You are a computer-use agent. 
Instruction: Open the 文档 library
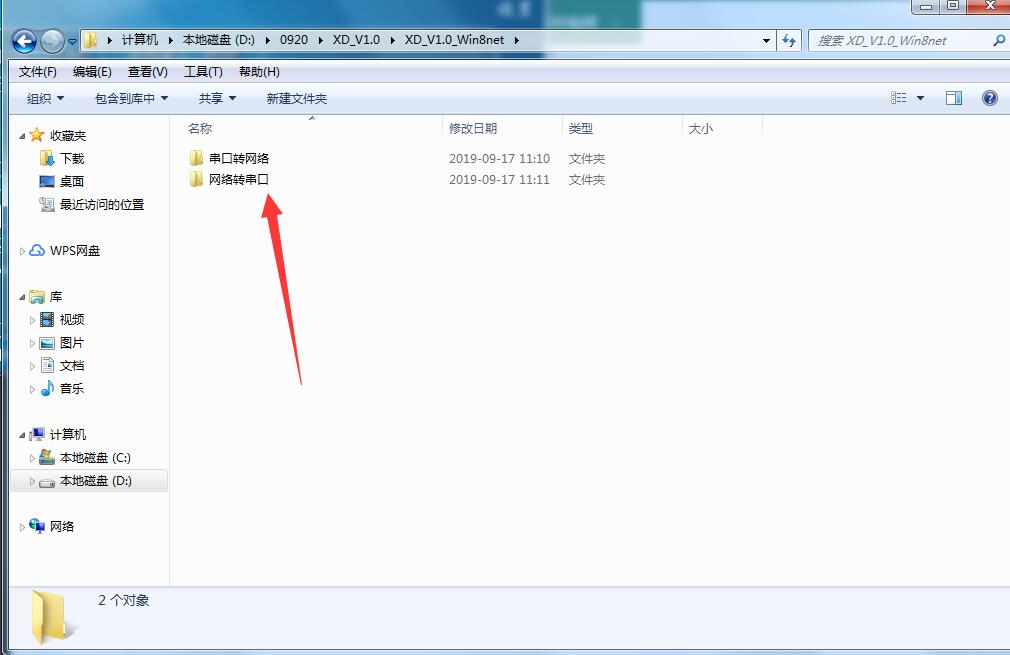(62, 366)
